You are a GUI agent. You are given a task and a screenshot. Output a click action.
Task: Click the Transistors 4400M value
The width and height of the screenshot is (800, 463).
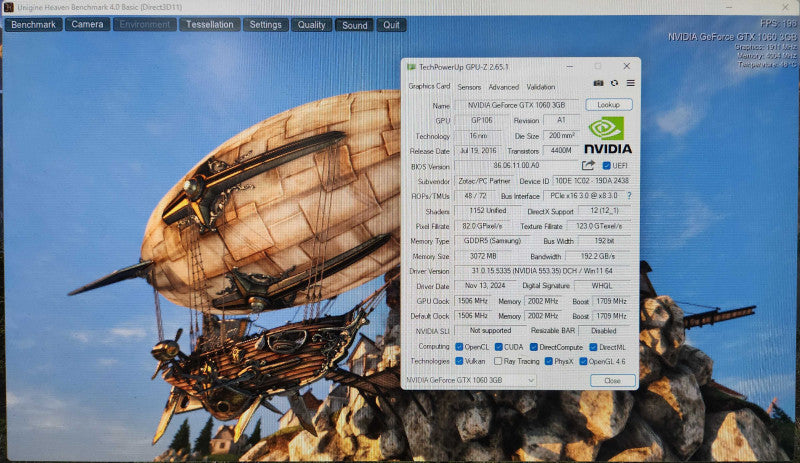(x=561, y=151)
